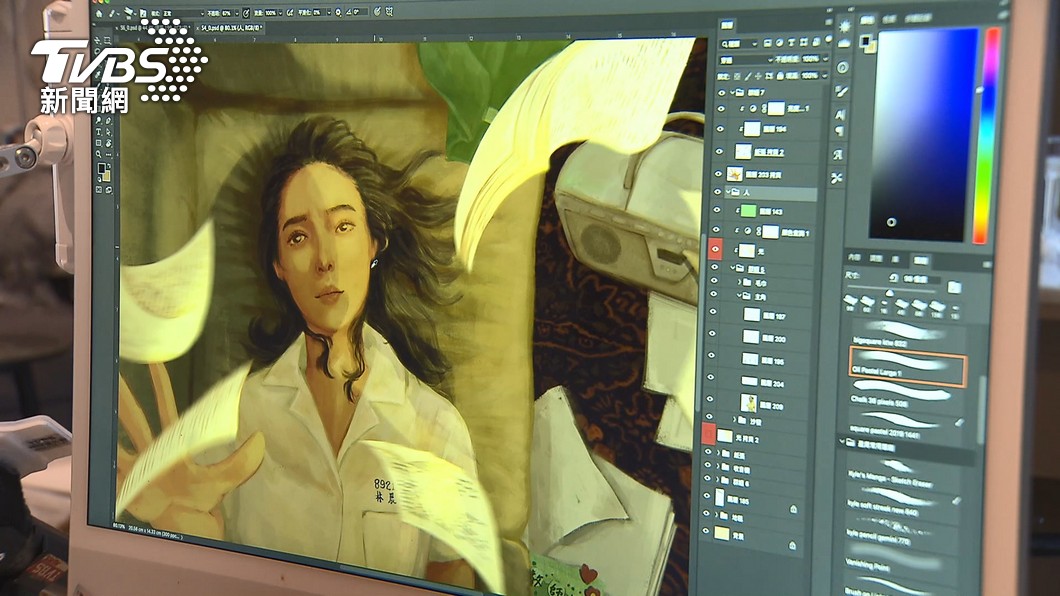Image resolution: width=1060 pixels, height=596 pixels.
Task: Click the Layers panel tab
Action: pos(727,25)
